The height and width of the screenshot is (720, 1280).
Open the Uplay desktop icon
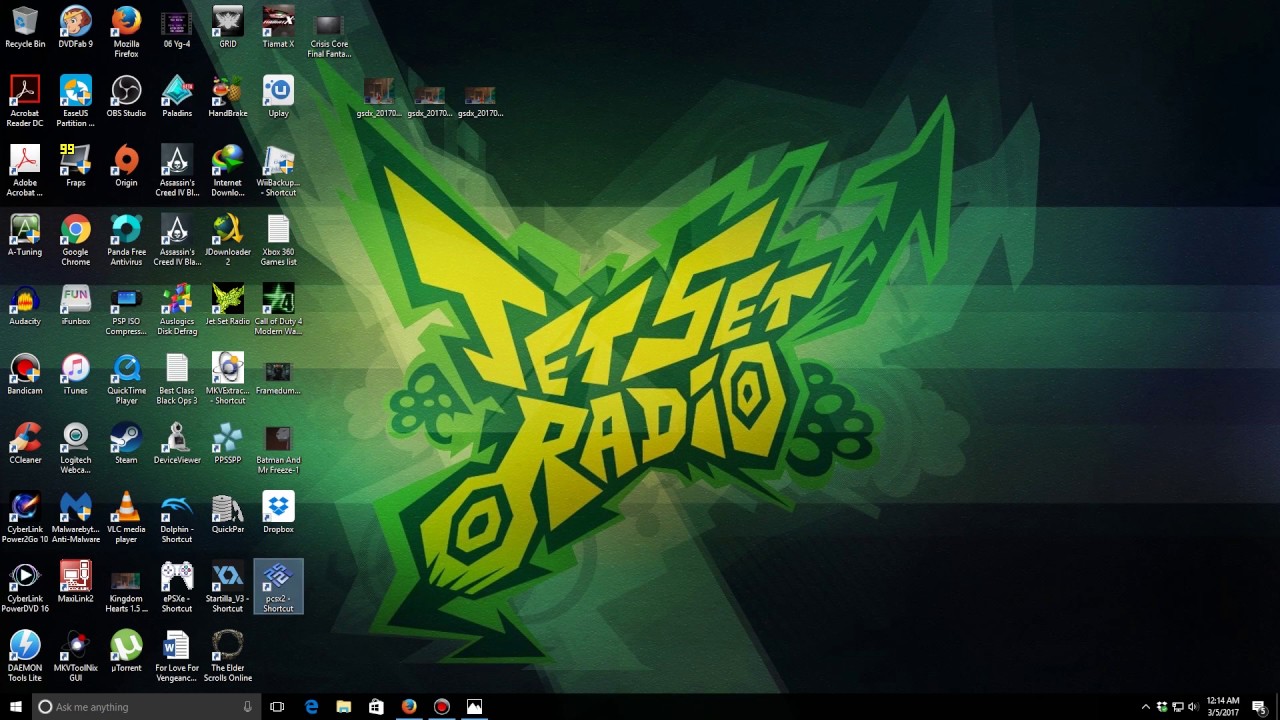click(278, 97)
